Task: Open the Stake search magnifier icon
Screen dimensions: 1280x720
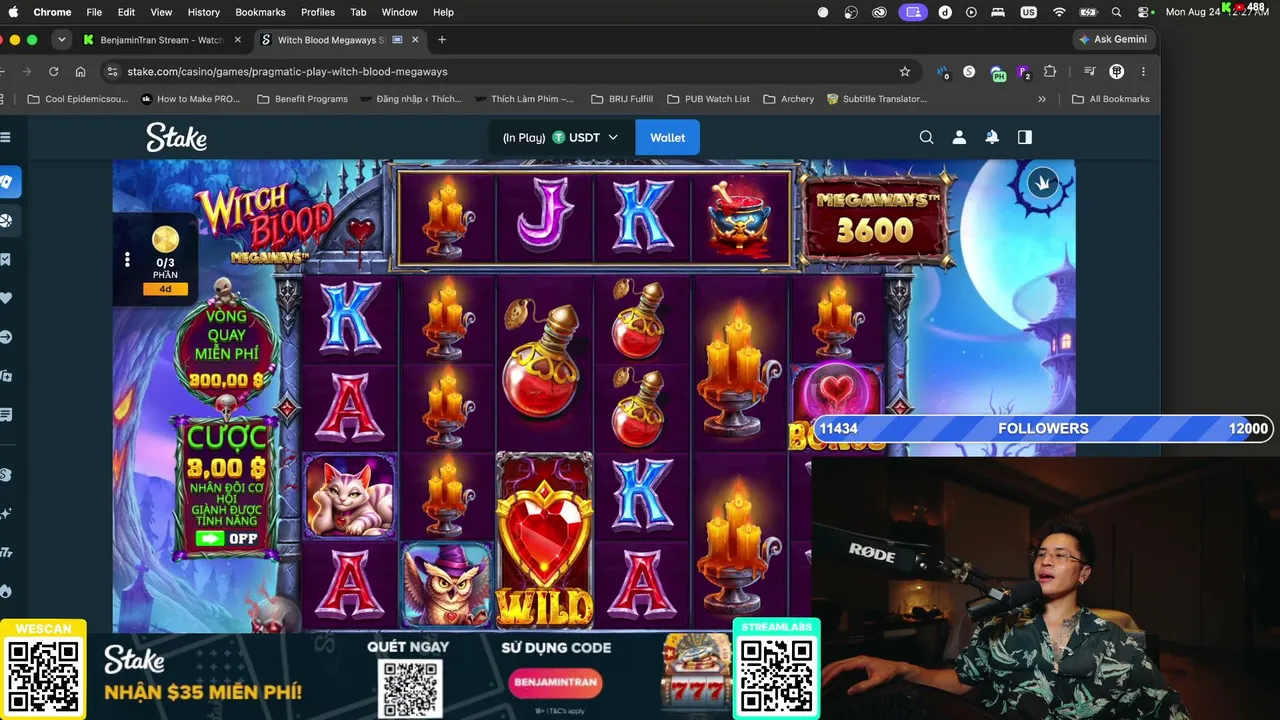Action: point(926,137)
